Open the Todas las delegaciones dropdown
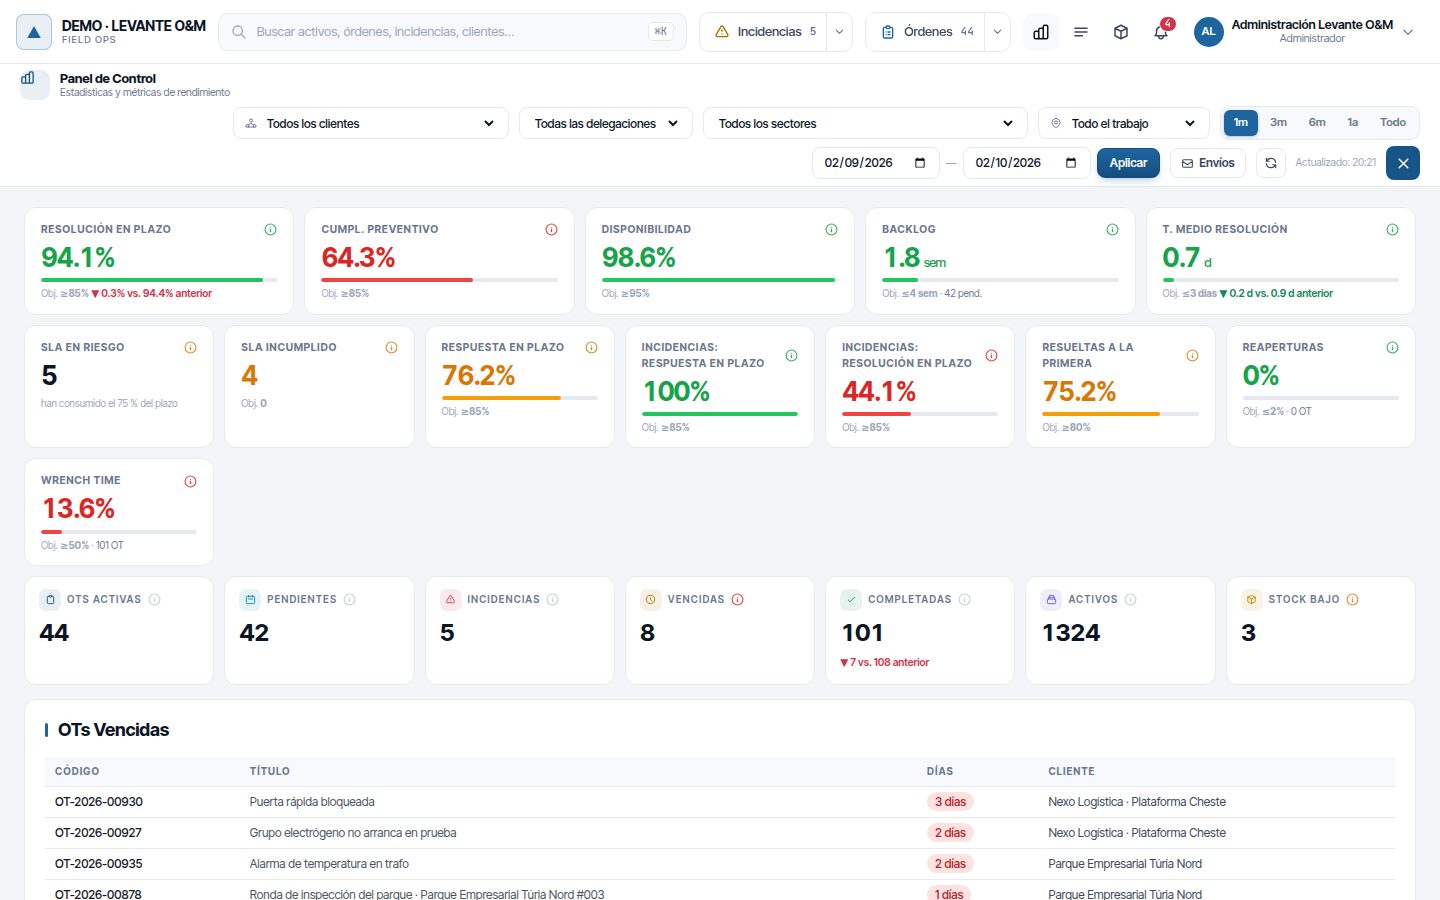 (606, 123)
